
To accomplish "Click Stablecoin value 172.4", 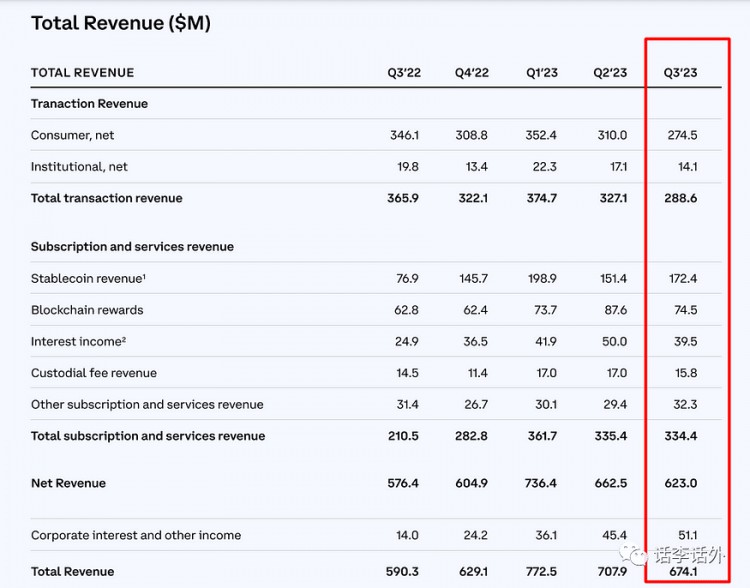I will click(x=683, y=278).
